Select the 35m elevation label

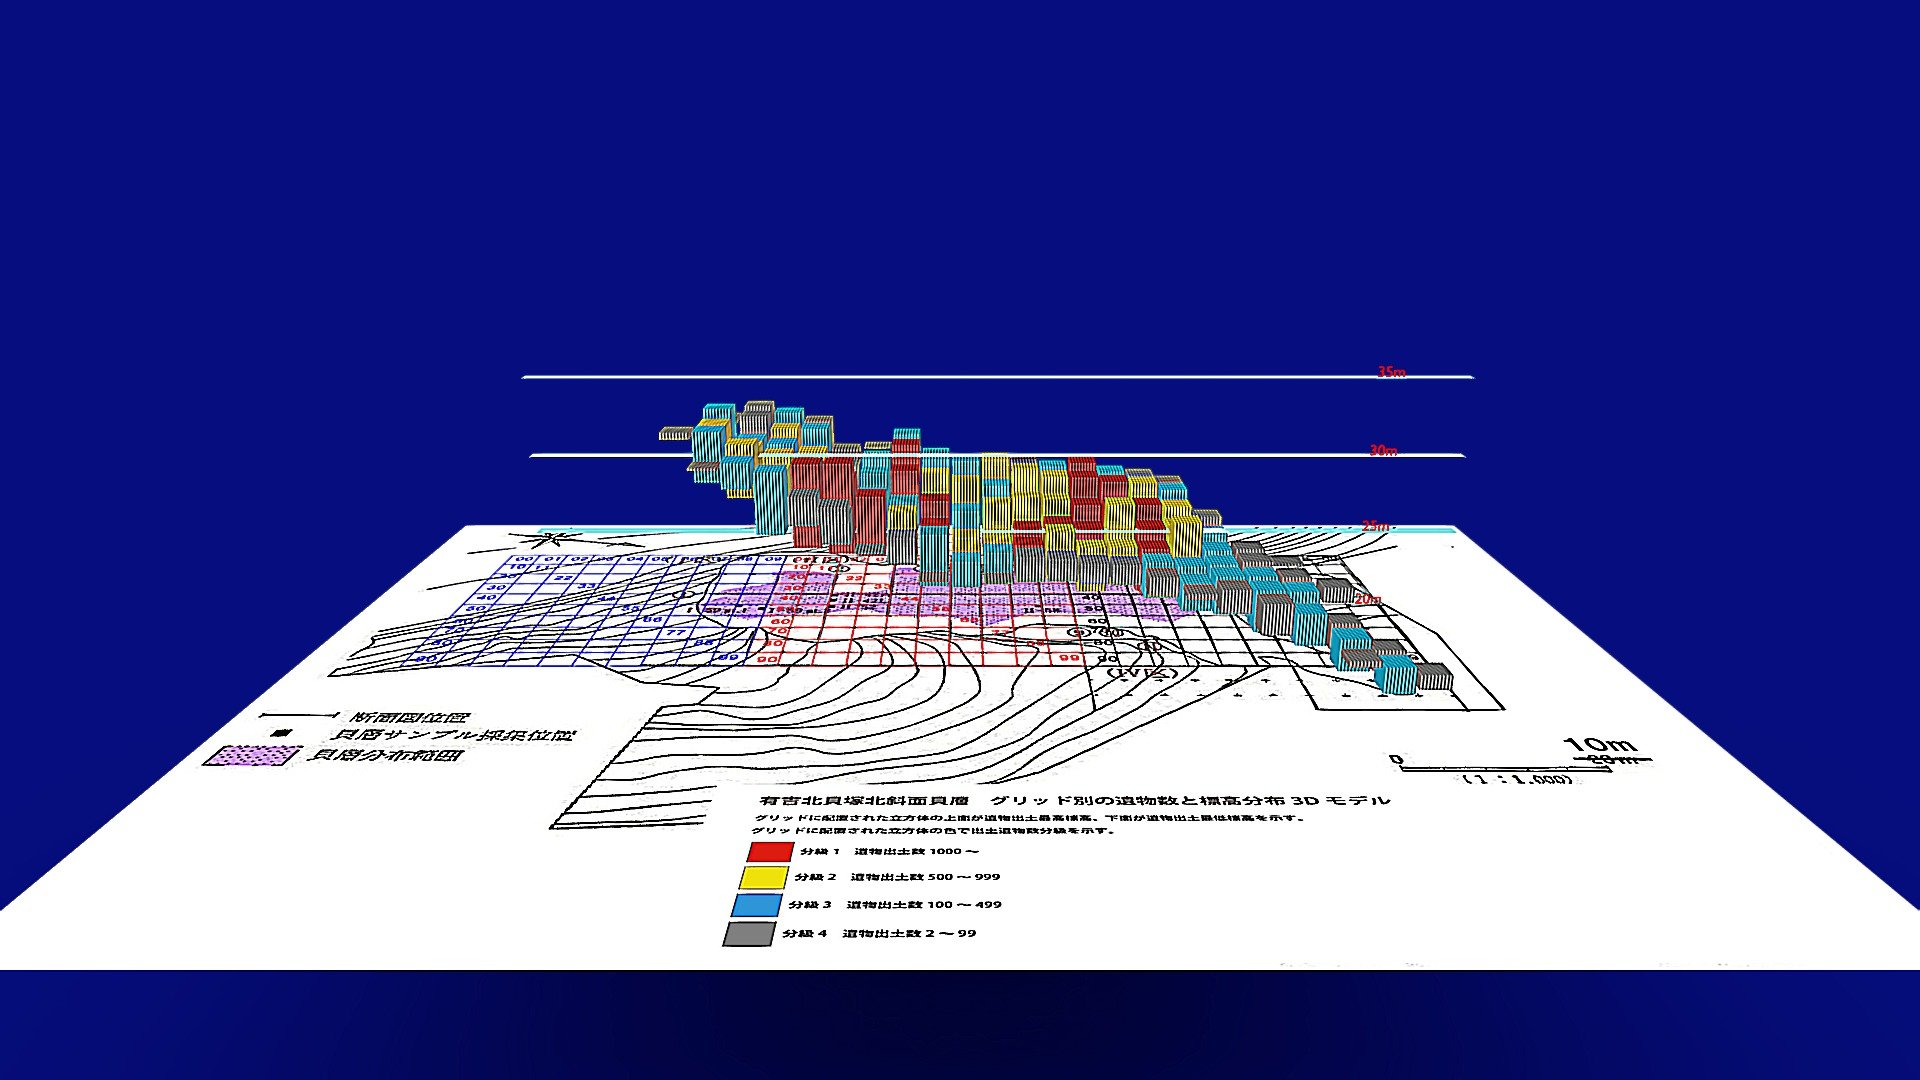1391,372
